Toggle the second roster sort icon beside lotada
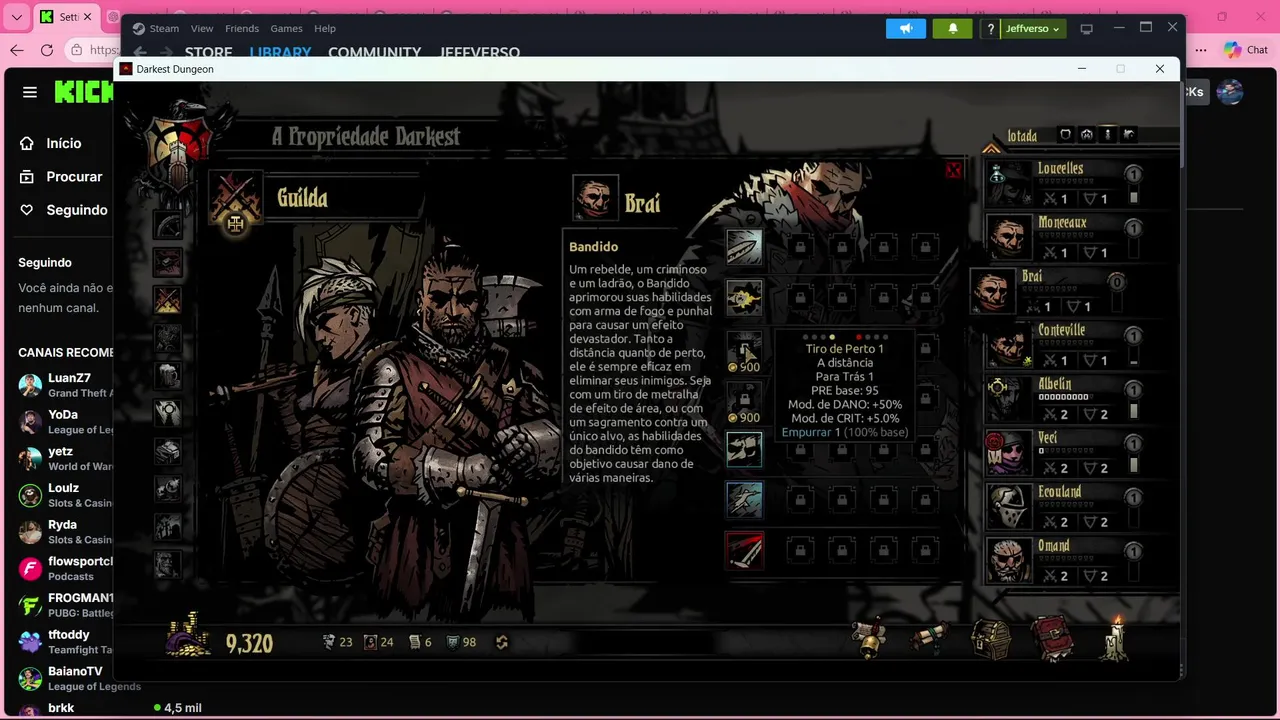The image size is (1280, 720). click(1086, 134)
